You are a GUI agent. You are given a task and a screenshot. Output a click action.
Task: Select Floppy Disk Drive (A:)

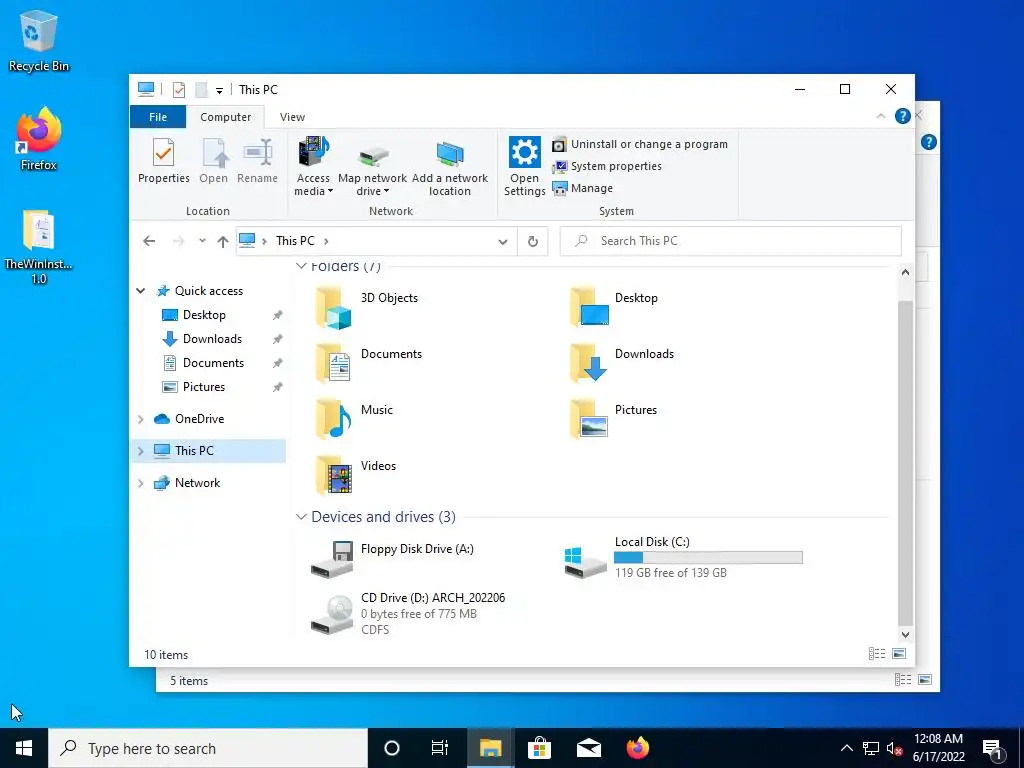[392, 558]
